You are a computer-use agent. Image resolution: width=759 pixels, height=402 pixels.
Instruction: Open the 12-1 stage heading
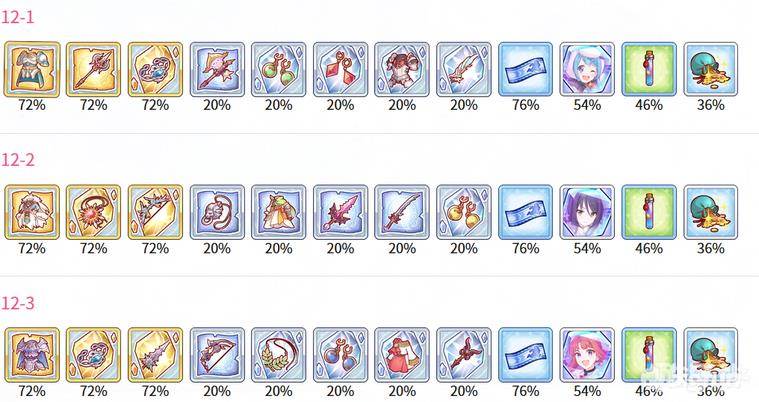tap(17, 17)
